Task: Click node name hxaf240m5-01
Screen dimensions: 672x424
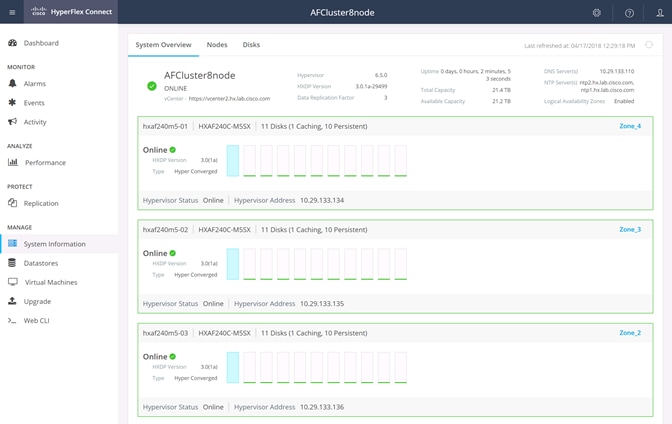Action: (x=165, y=126)
